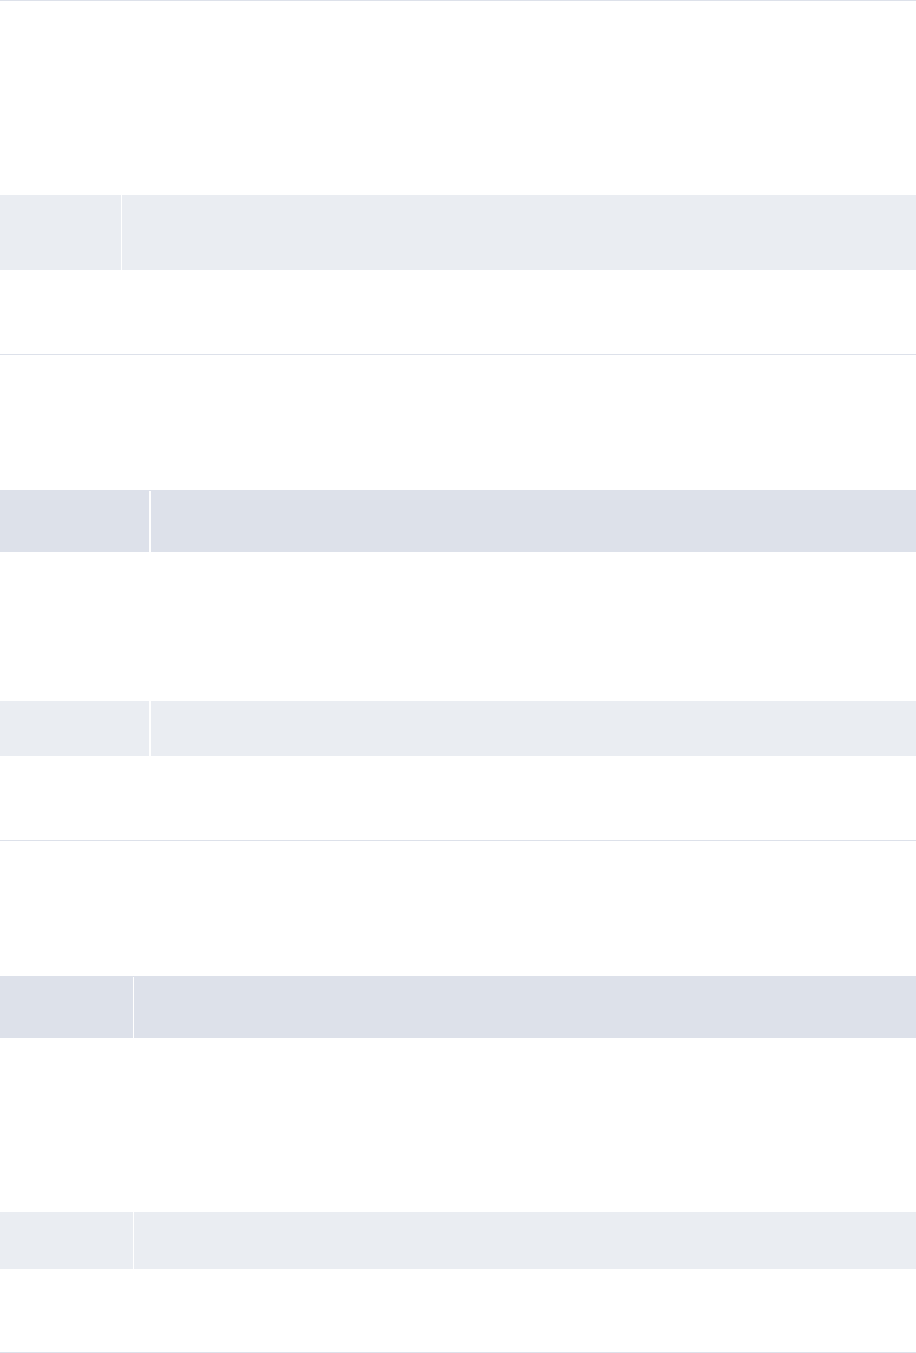Click the narrow left cell of the second gray row
This screenshot has height=1353, width=916.
click(x=74, y=521)
